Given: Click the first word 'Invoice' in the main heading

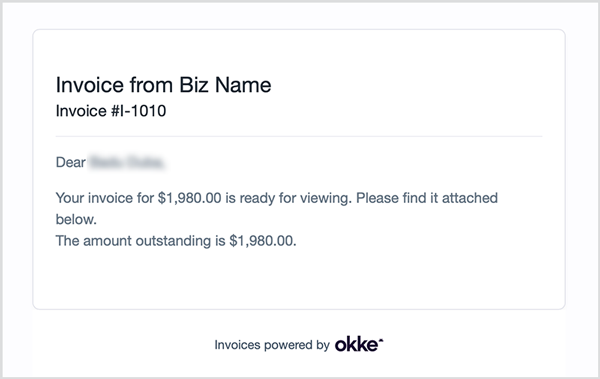Looking at the screenshot, I should (90, 85).
